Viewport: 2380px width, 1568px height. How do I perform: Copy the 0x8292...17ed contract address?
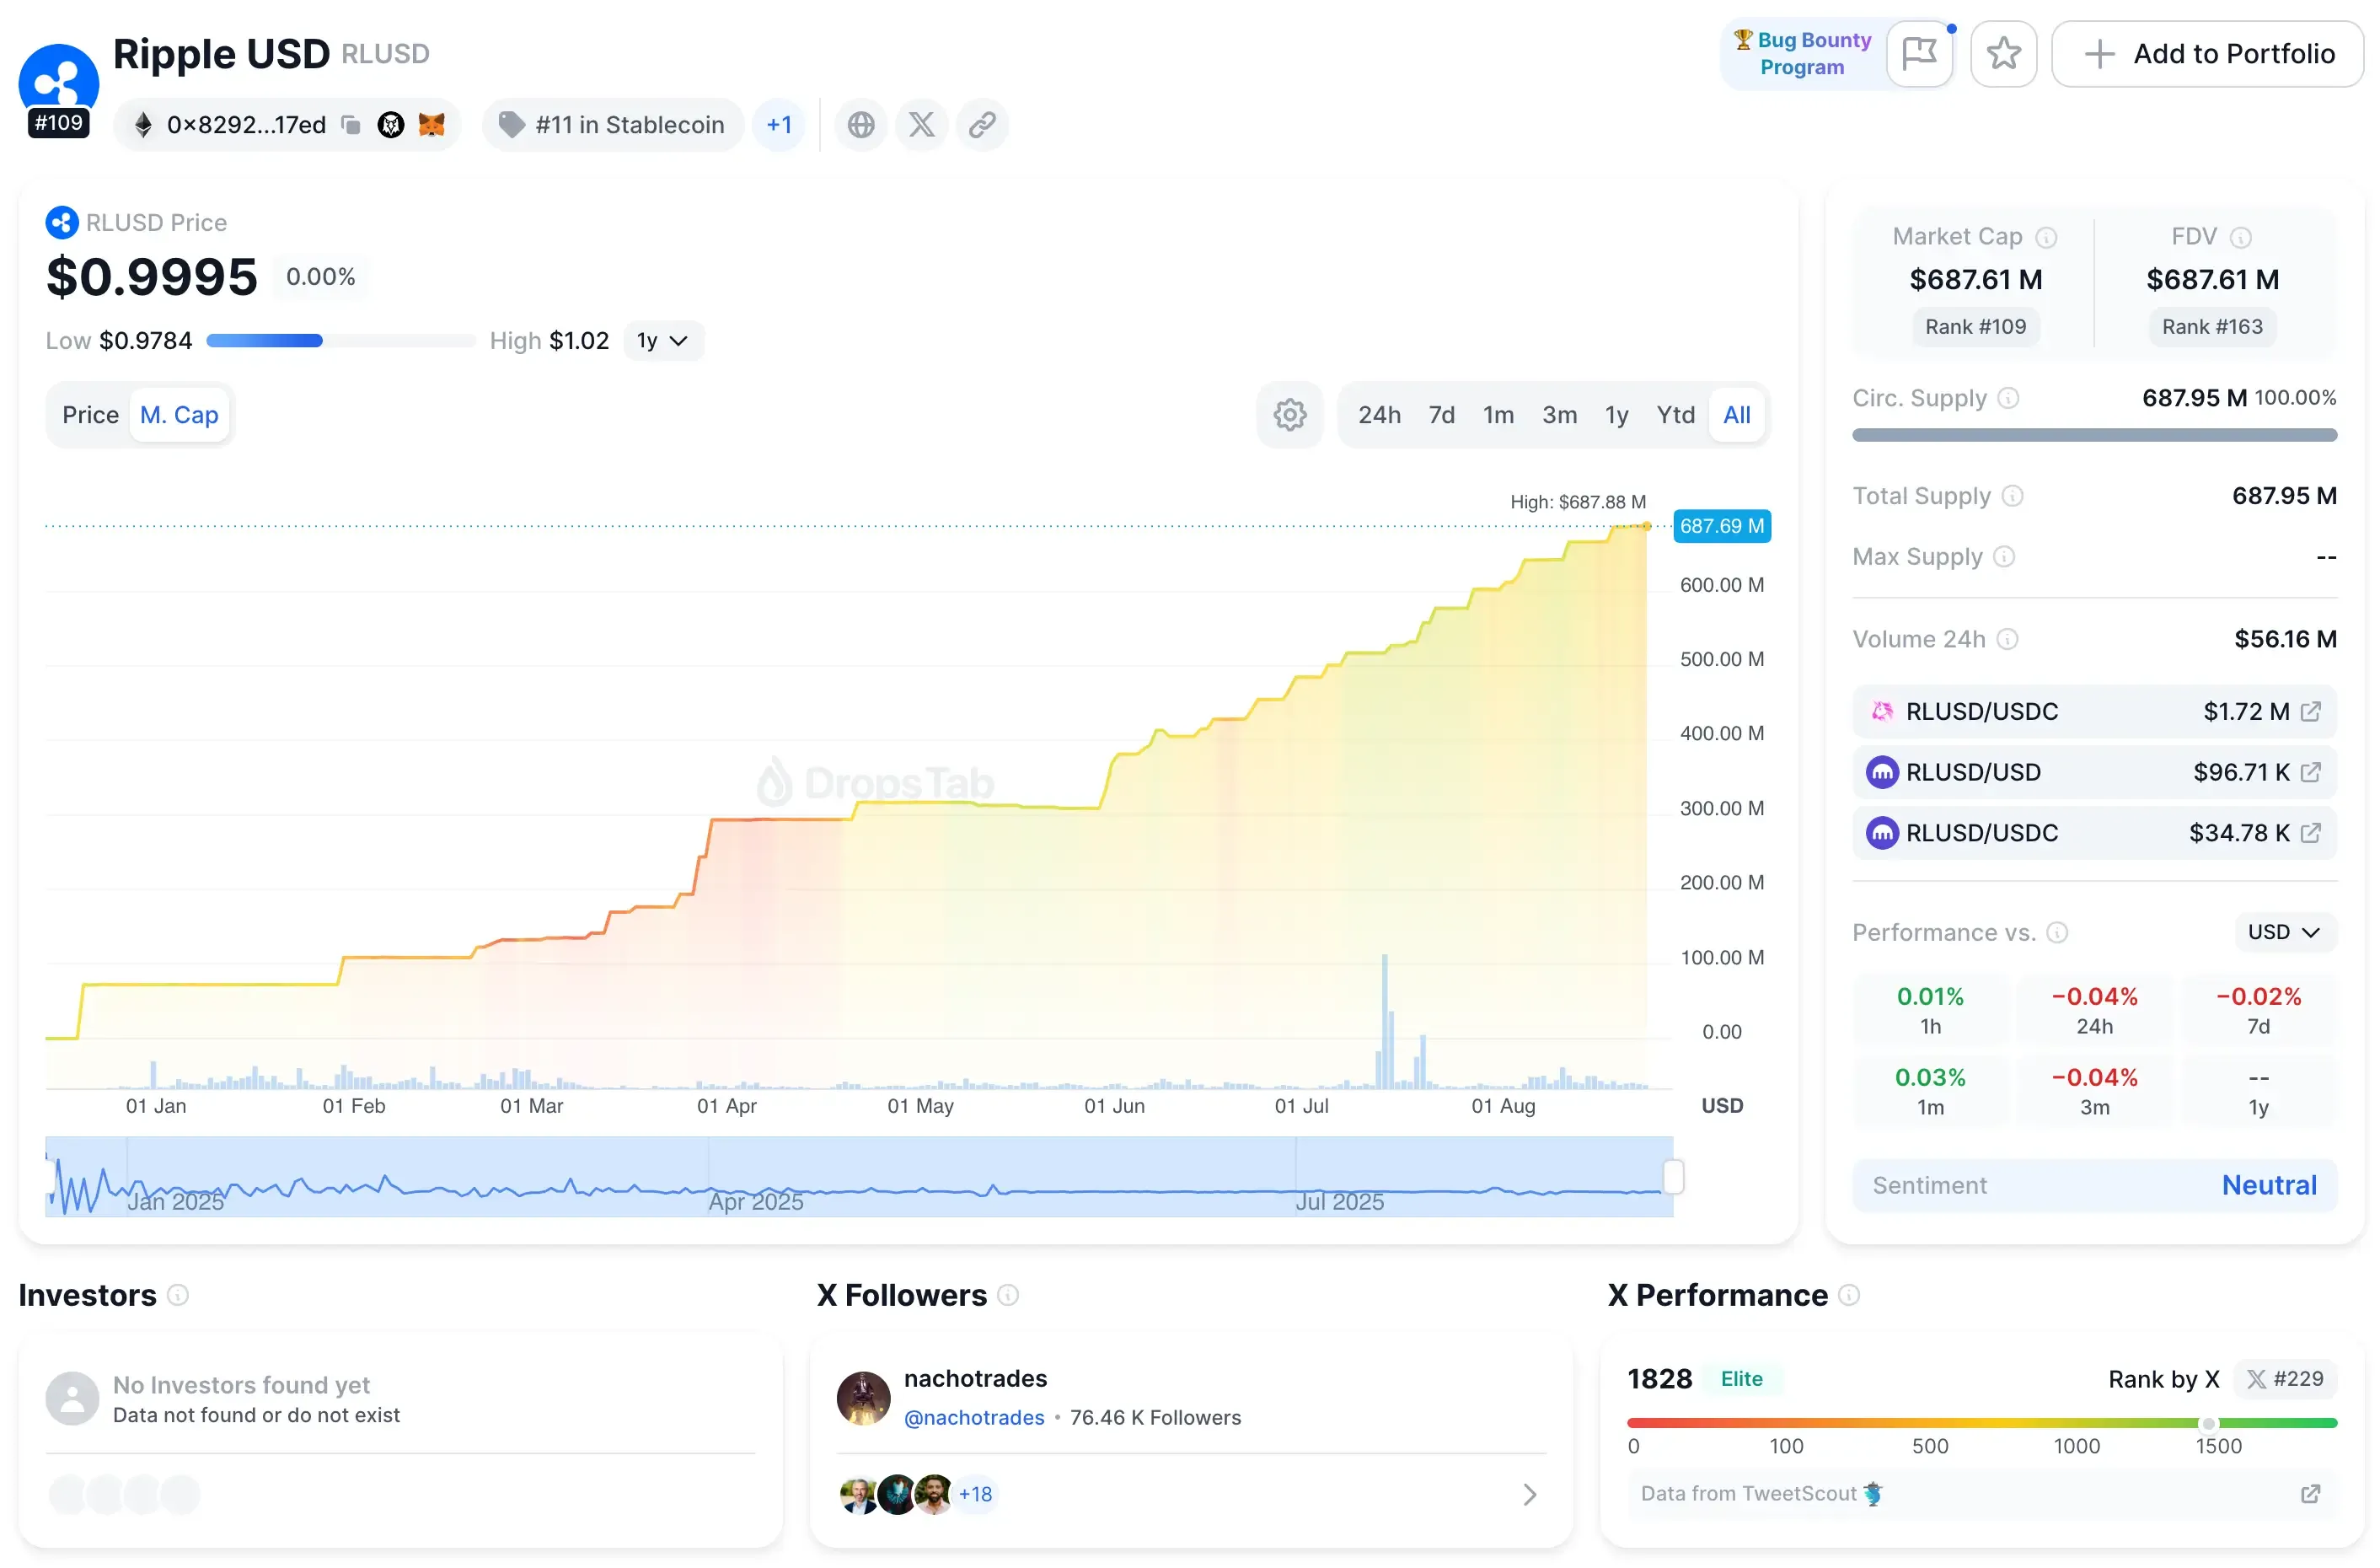[350, 124]
